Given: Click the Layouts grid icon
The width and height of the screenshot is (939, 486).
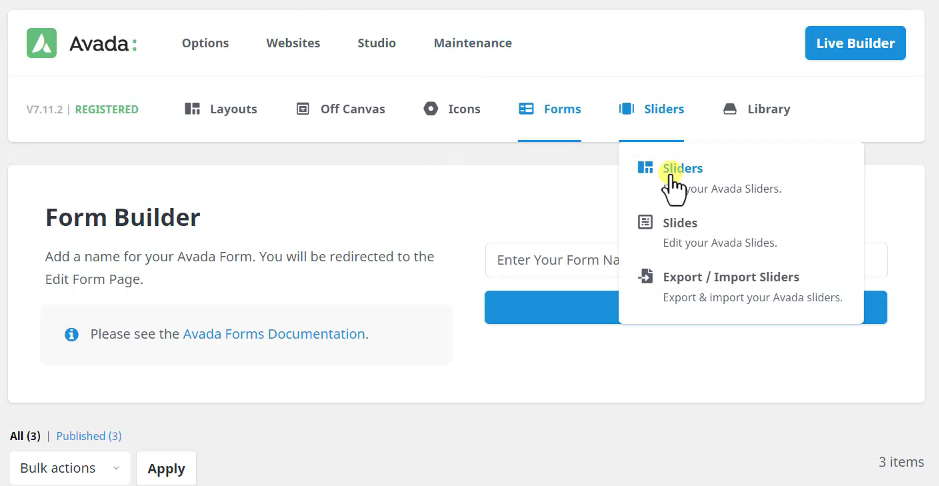Looking at the screenshot, I should 193,109.
